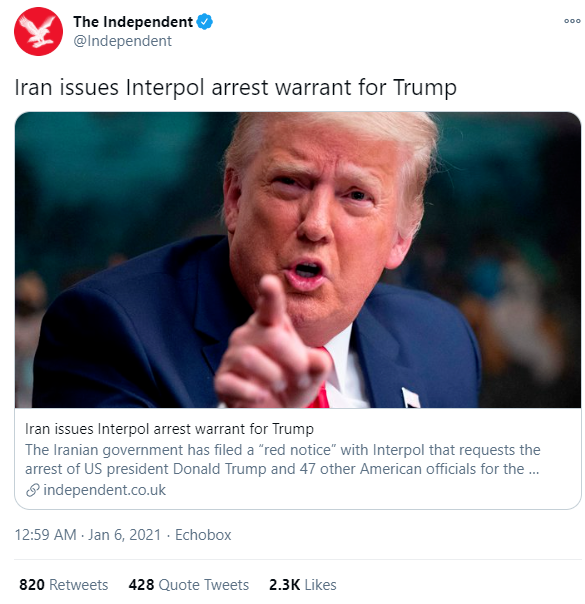585x604 pixels.
Task: Click the 2.3K count number
Action: [285, 585]
